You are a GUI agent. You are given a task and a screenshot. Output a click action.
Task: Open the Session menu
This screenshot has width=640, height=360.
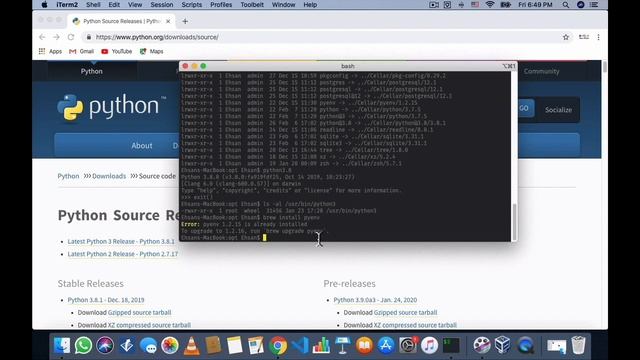coord(162,5)
